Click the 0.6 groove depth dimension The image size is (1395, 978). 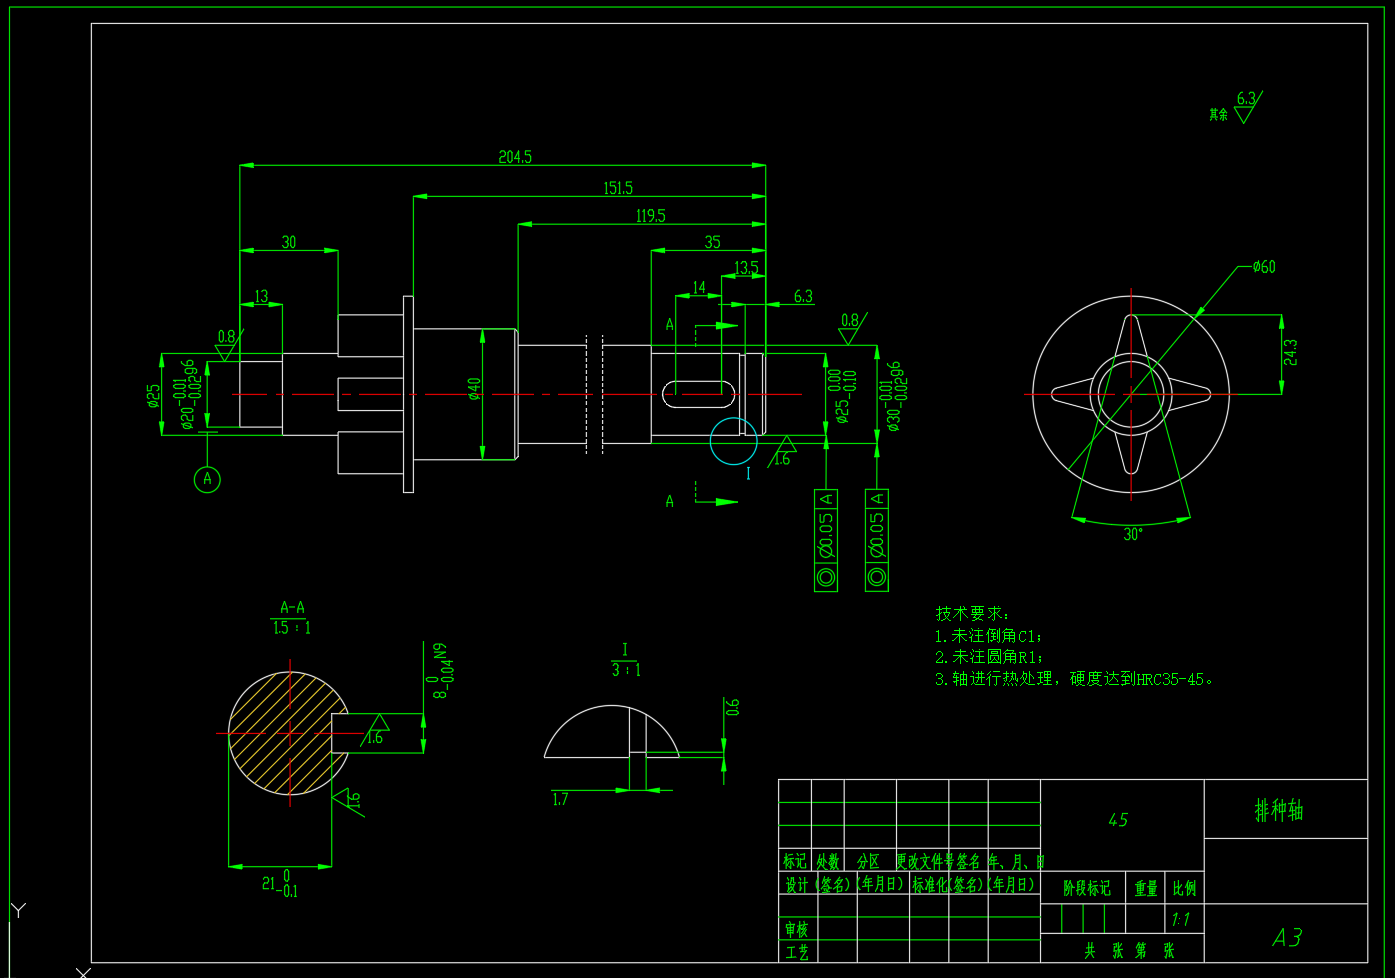[x=732, y=707]
